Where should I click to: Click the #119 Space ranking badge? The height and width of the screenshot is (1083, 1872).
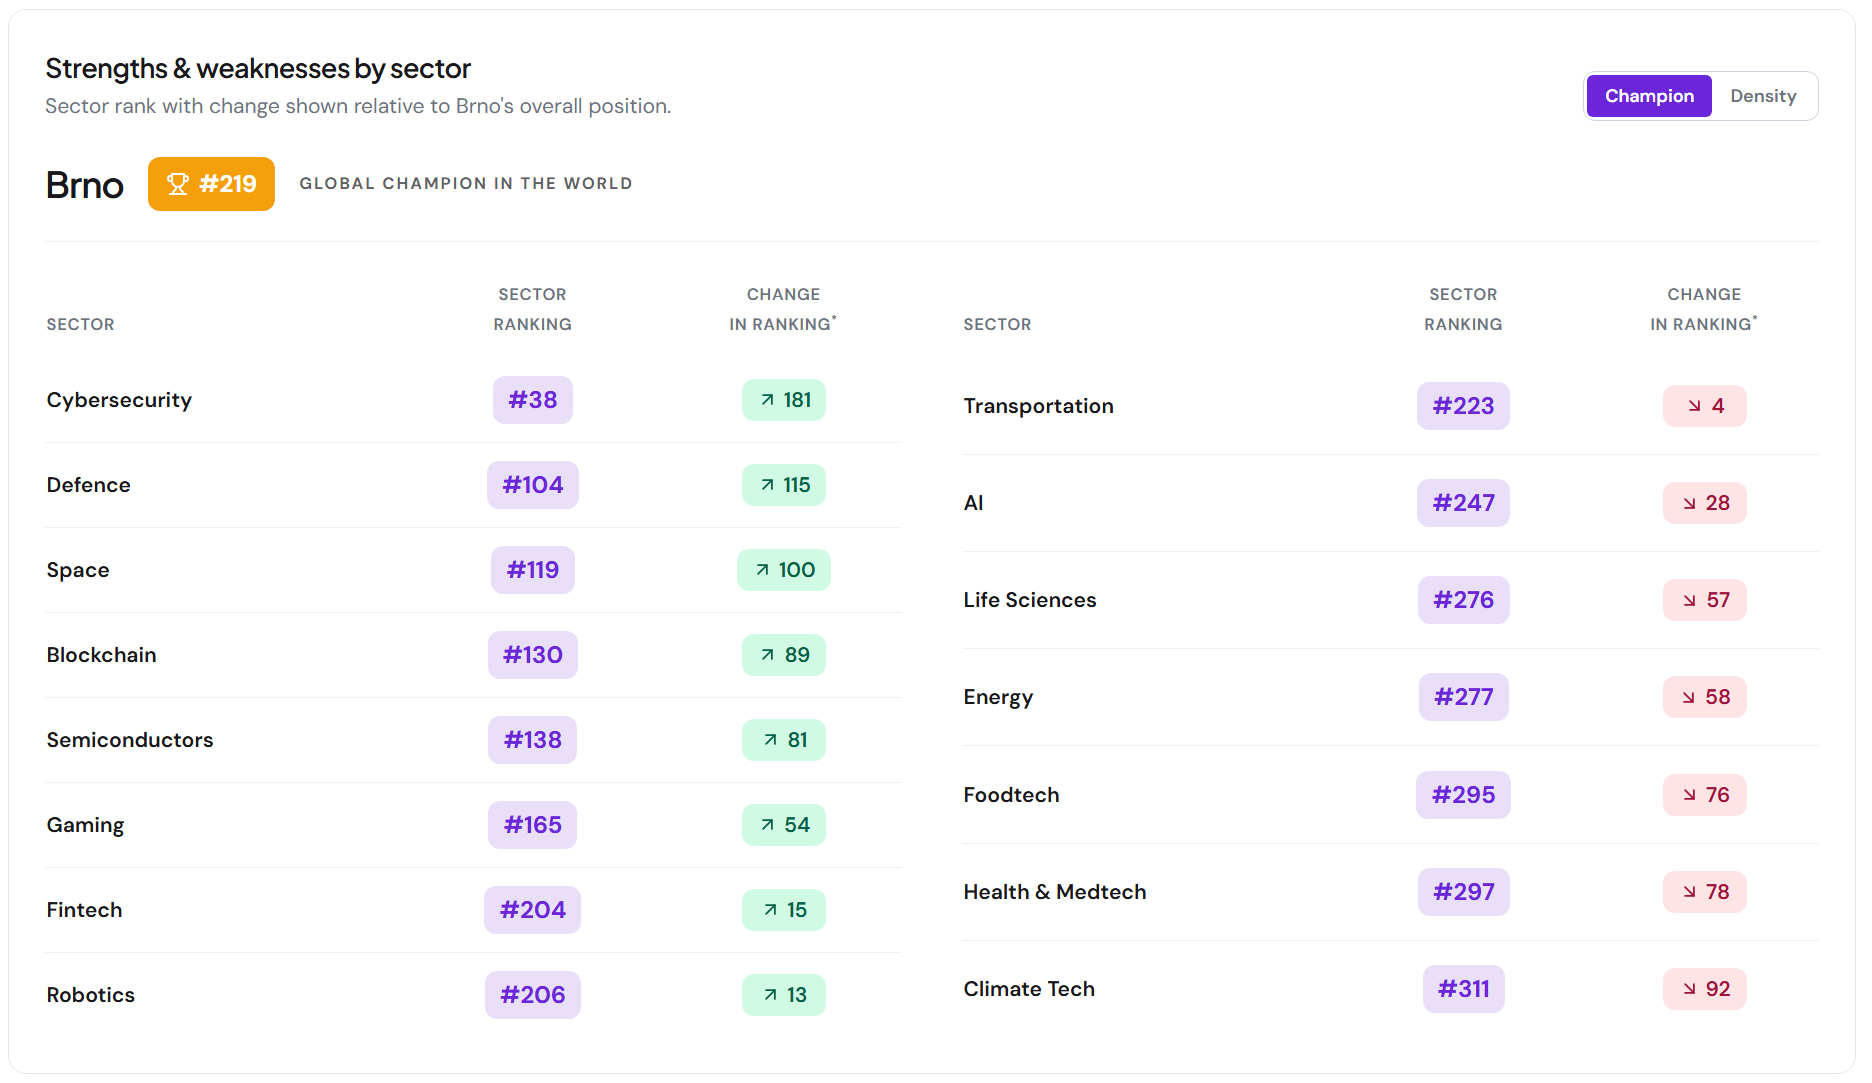533,570
